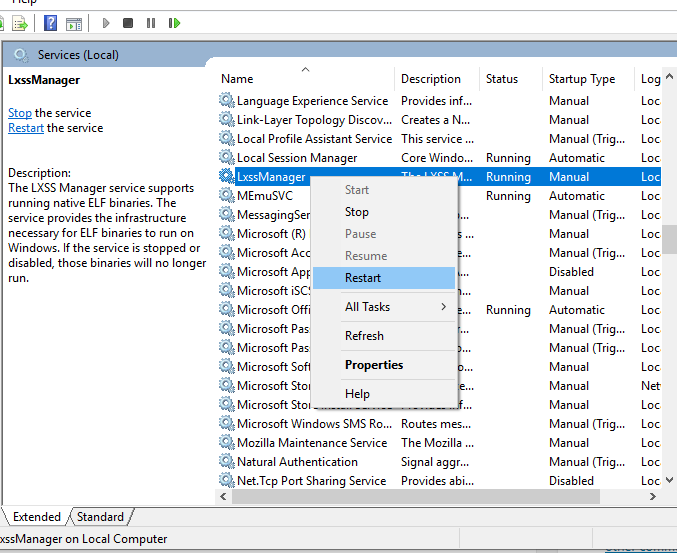Click the horizontal scroll right arrow

pyautogui.click(x=653, y=496)
